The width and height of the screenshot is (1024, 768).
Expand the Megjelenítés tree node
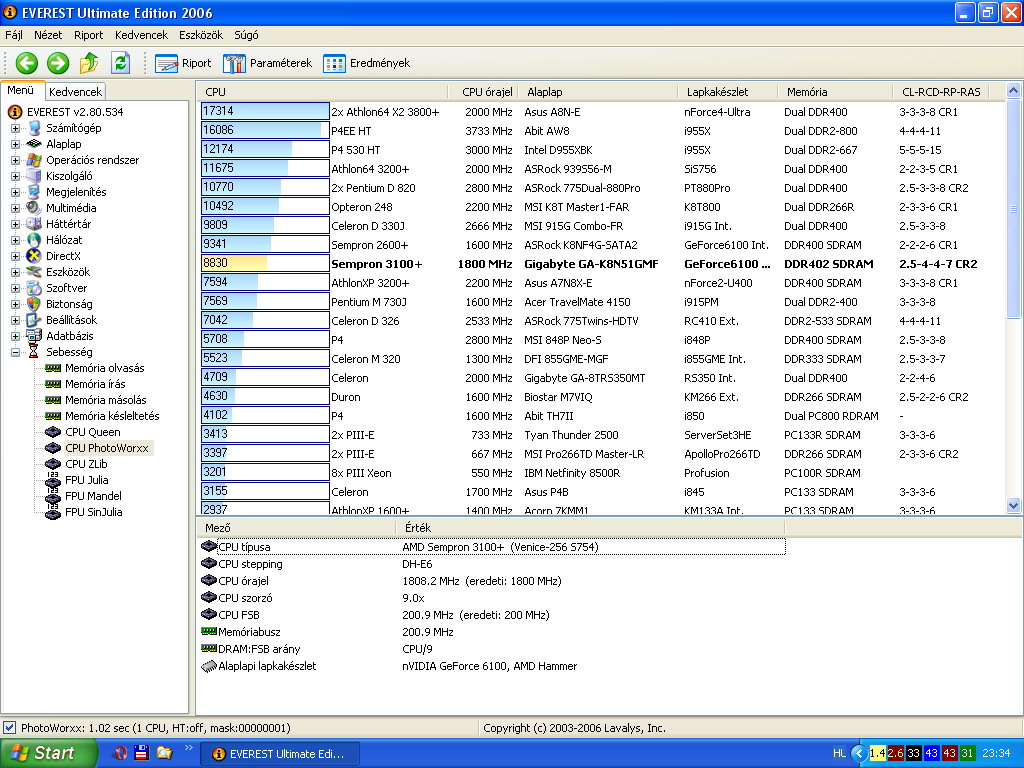[15, 192]
